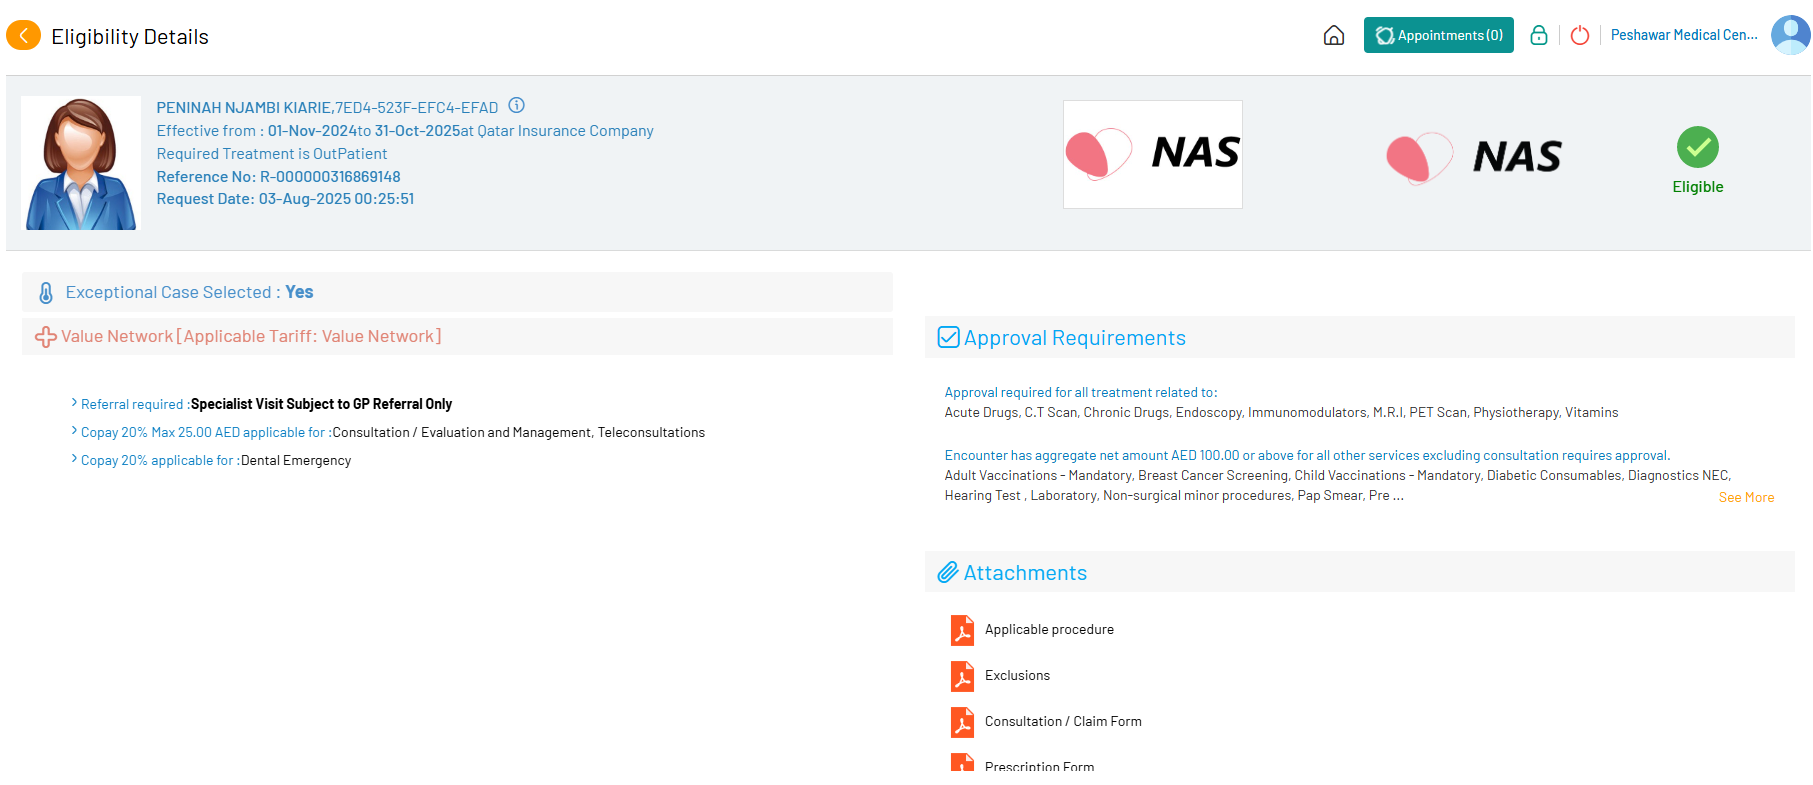Click the NAS logo beside Eligible status
This screenshot has width=1813, height=785.
point(1474,157)
